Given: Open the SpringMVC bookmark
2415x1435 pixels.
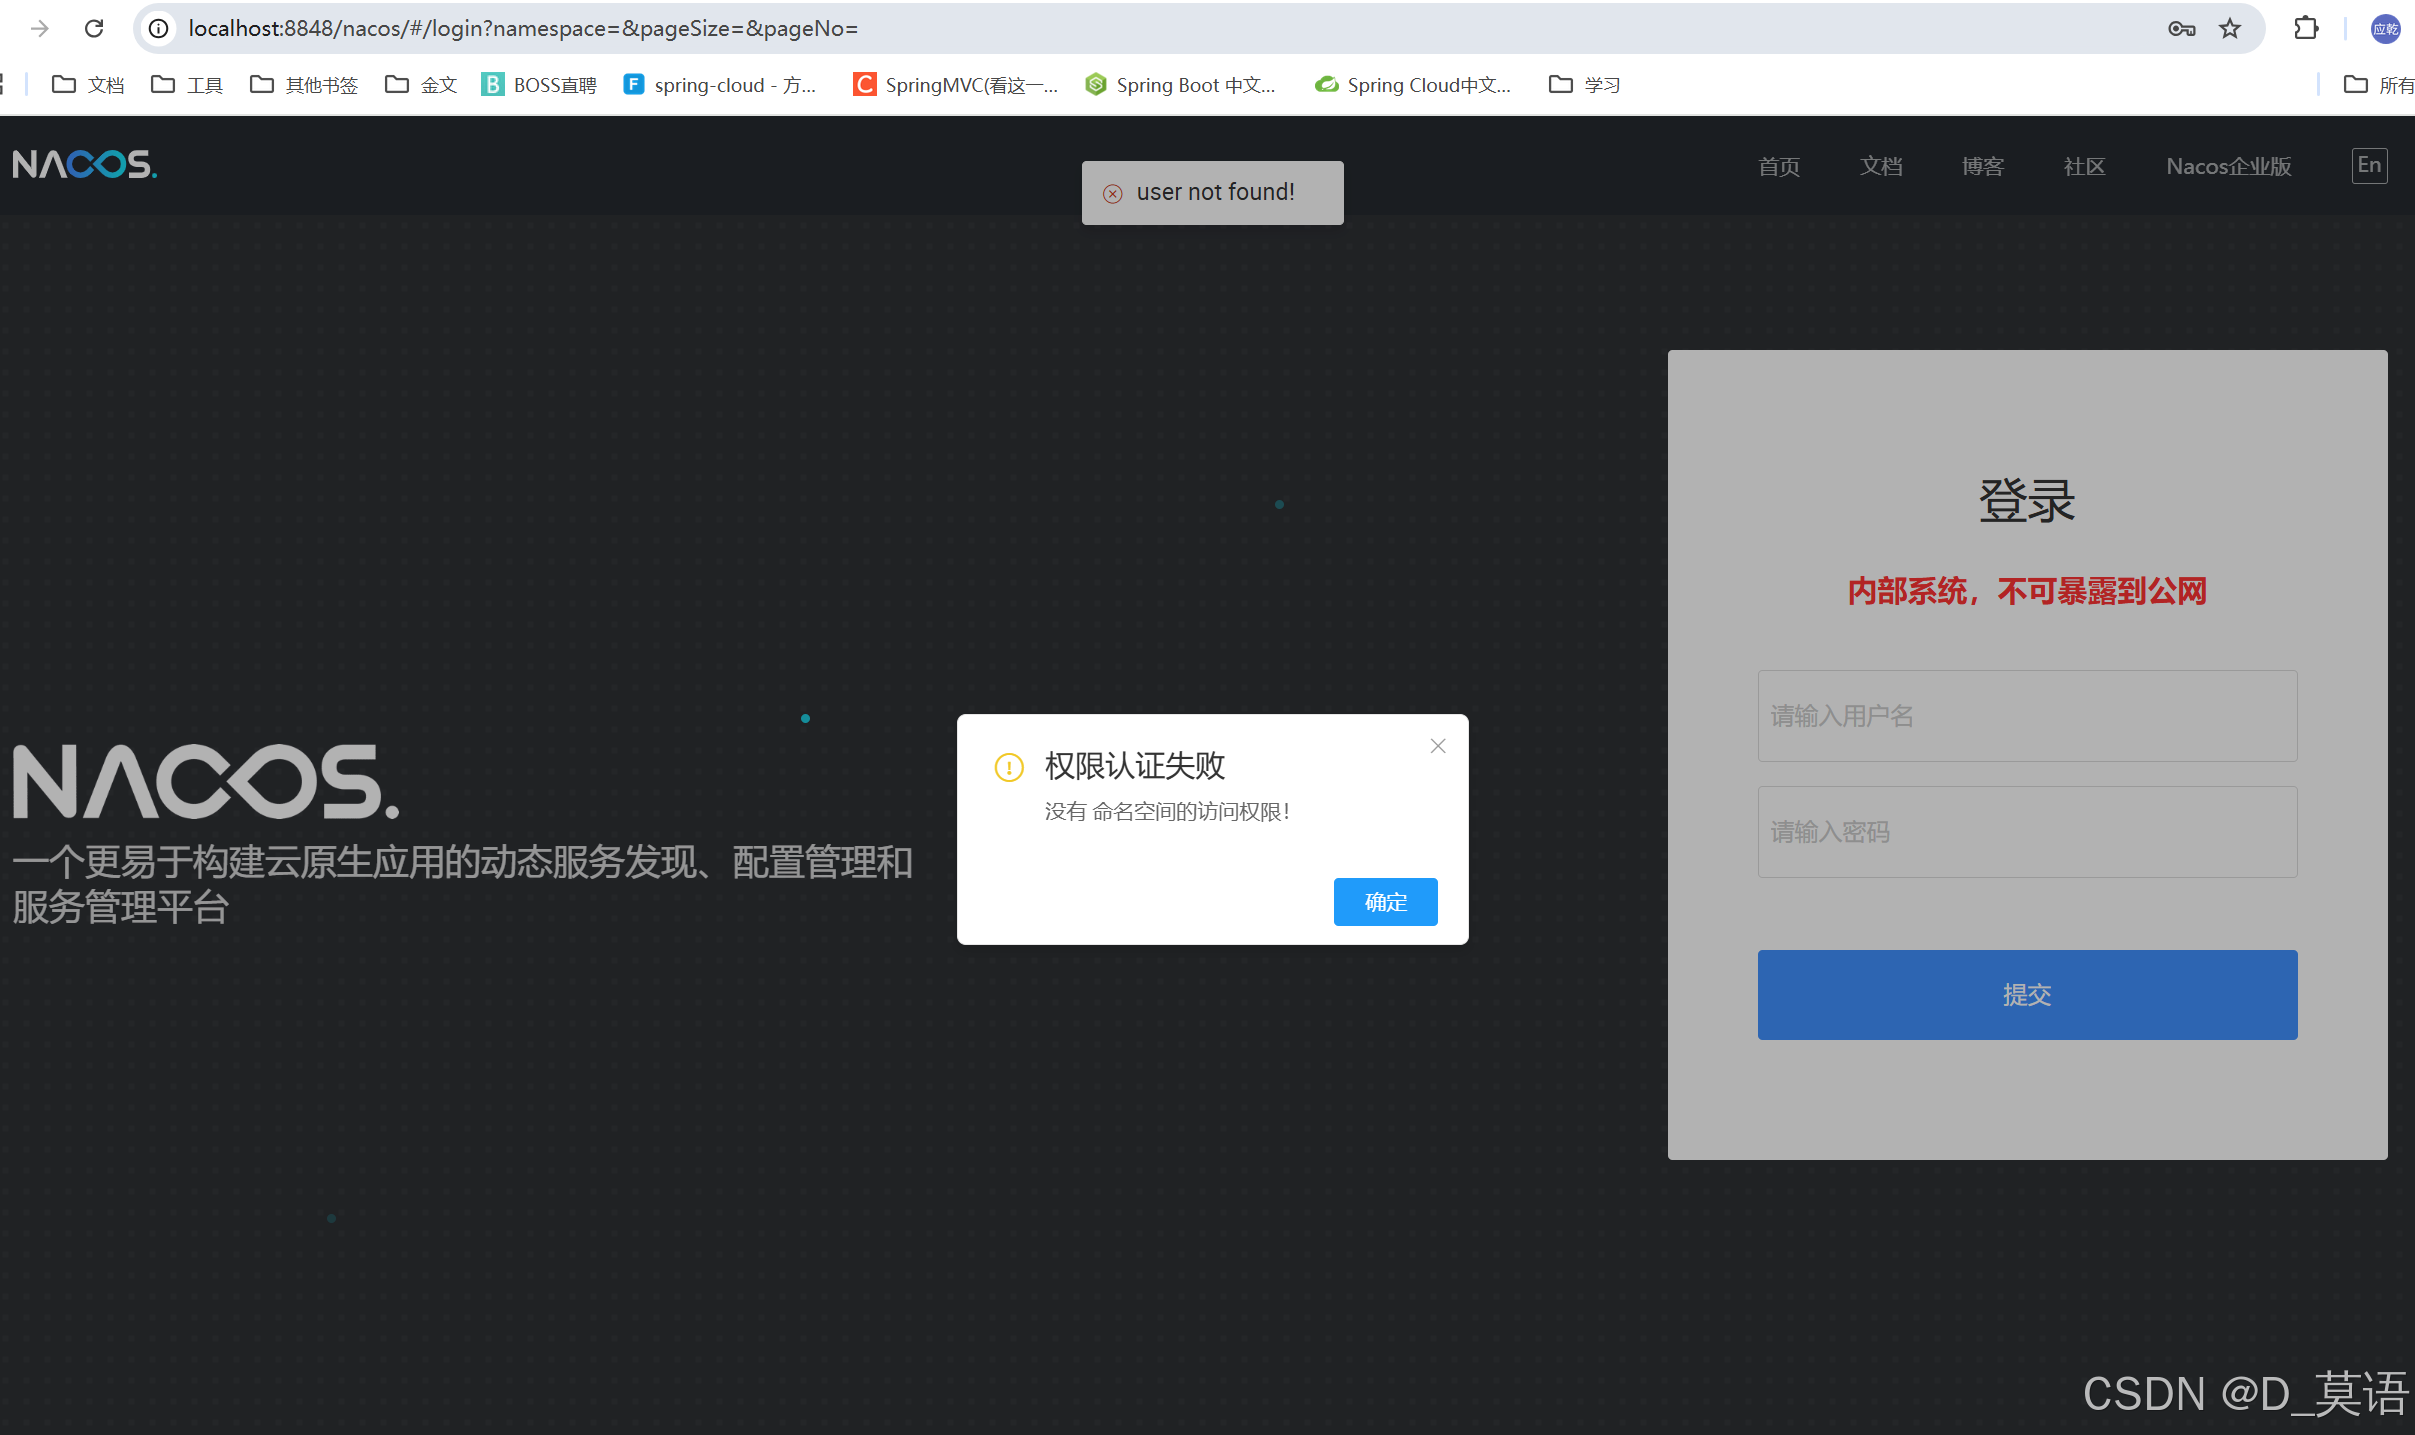Looking at the screenshot, I should coord(956,85).
